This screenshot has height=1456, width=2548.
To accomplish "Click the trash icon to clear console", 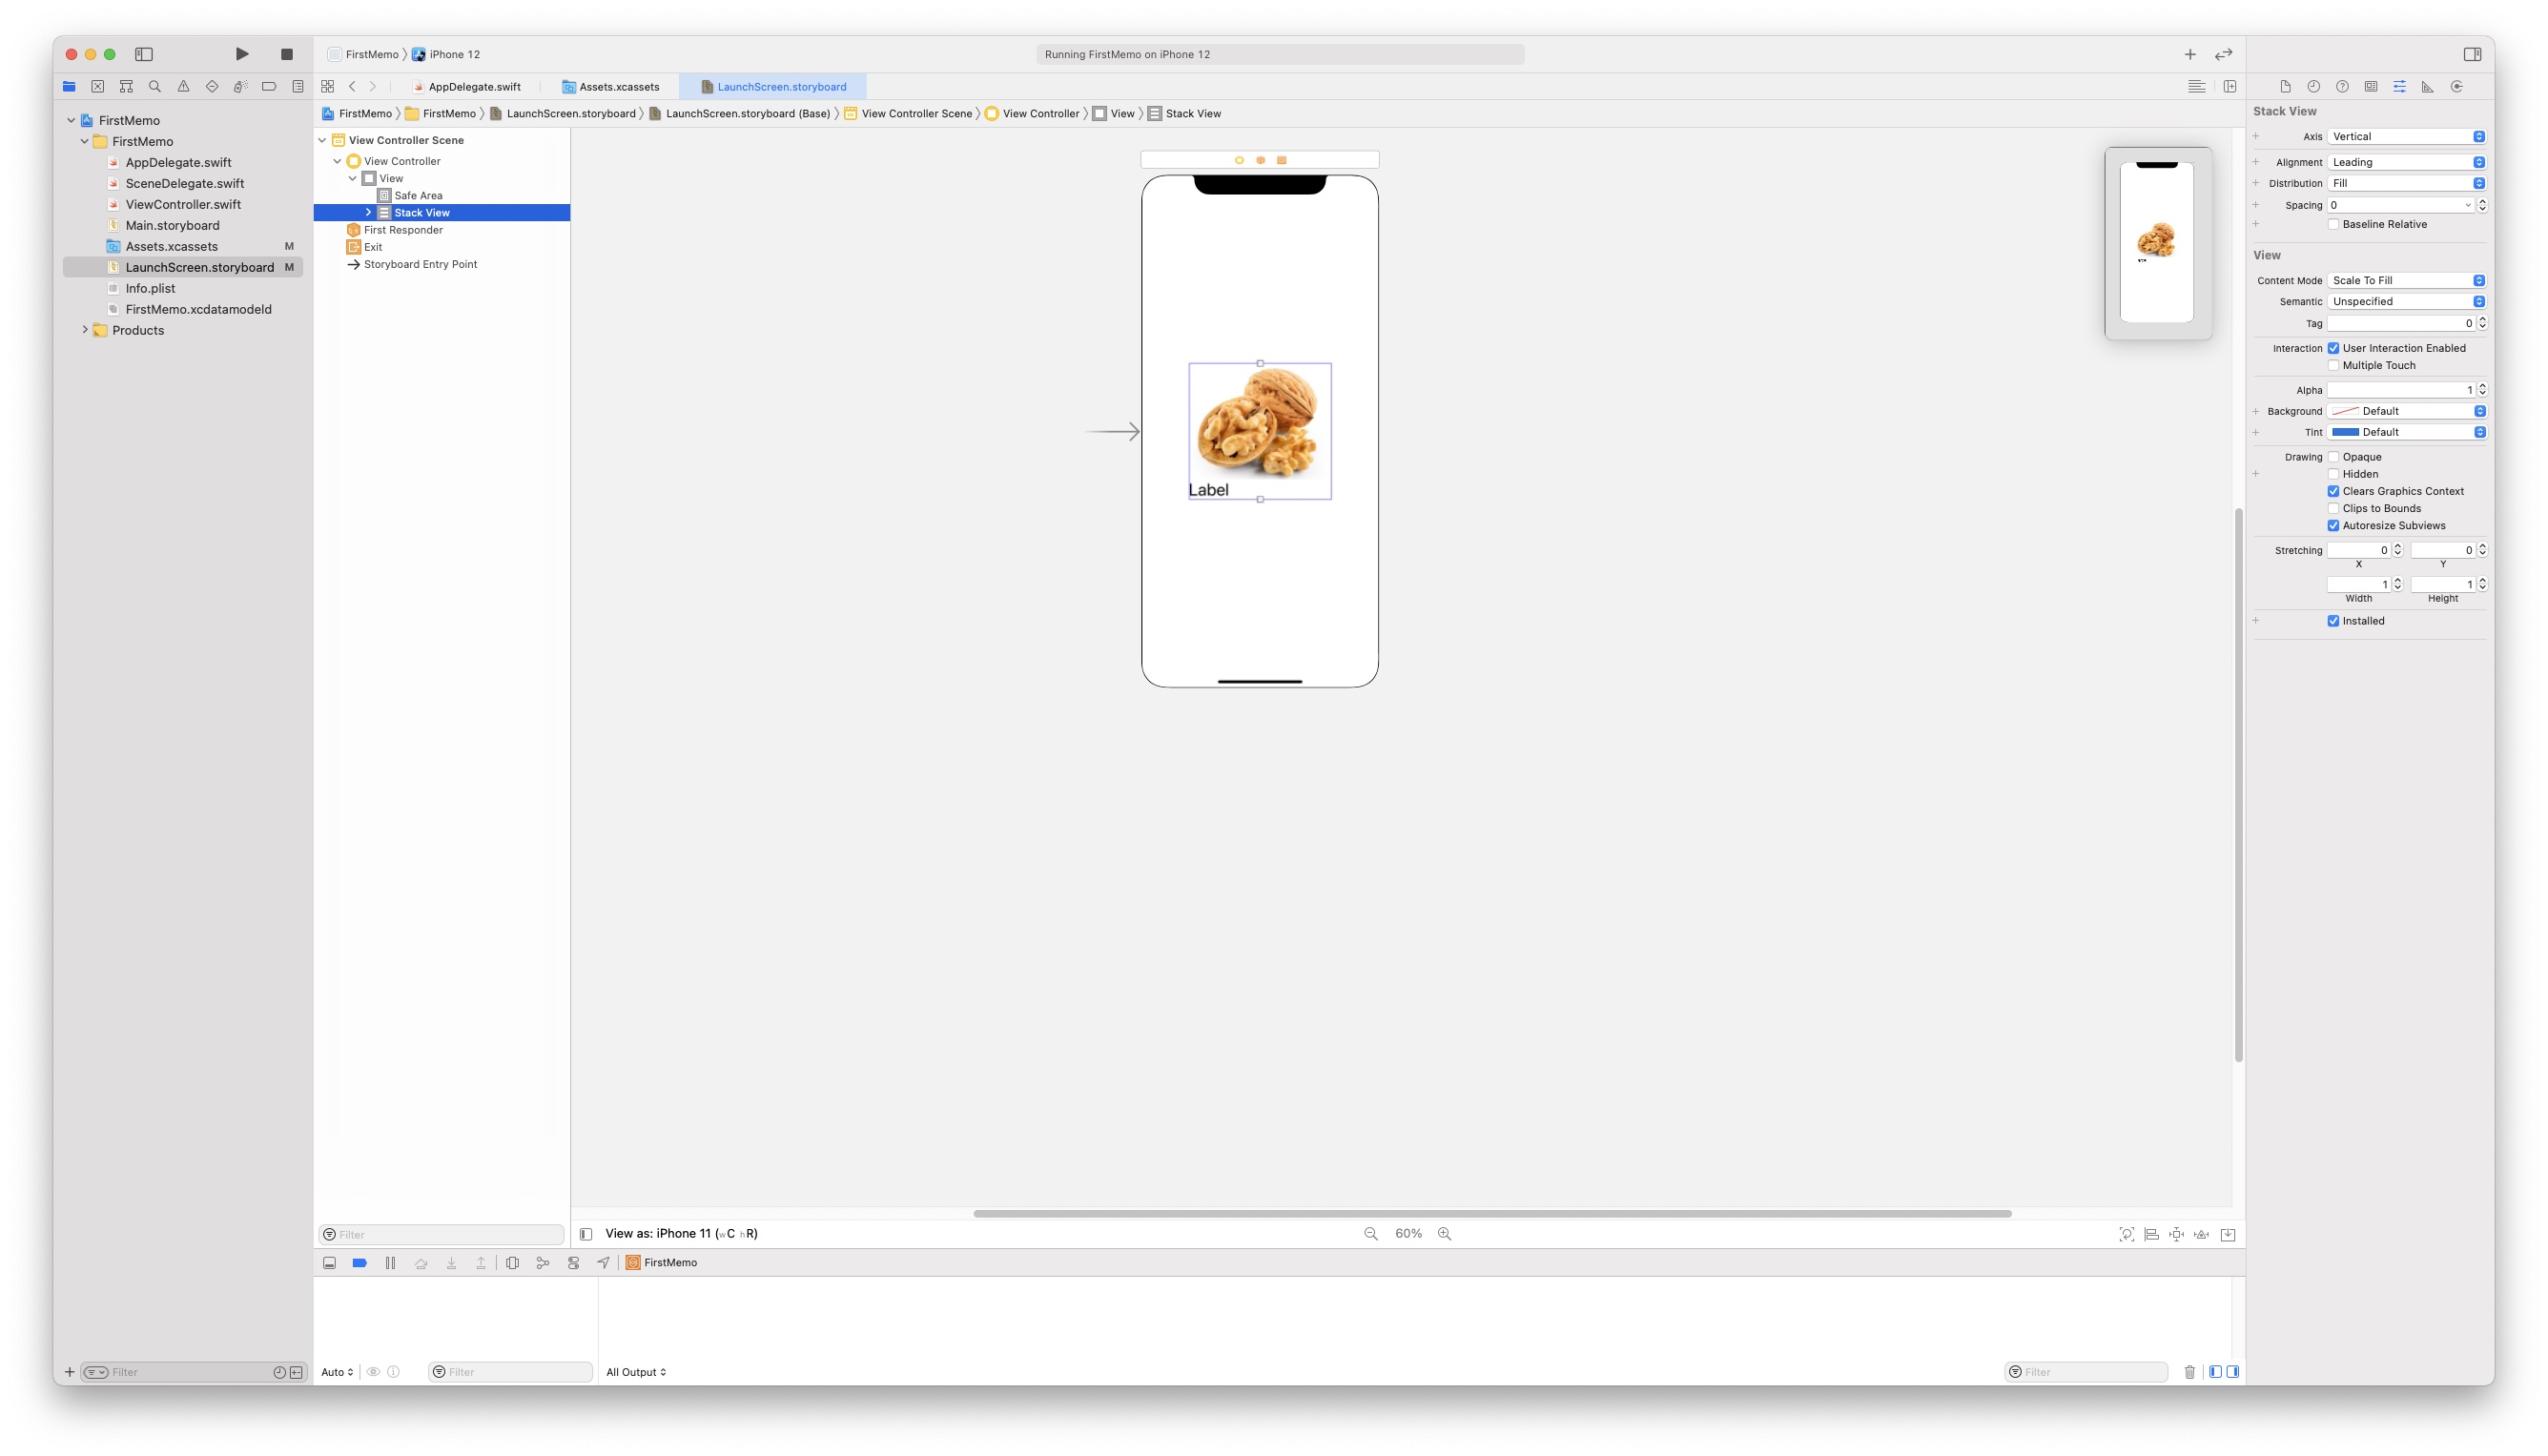I will click(2189, 1372).
